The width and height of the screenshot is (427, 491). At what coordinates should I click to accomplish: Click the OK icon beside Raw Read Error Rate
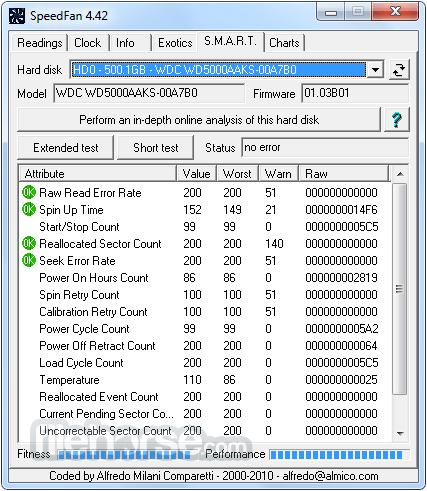pos(29,192)
